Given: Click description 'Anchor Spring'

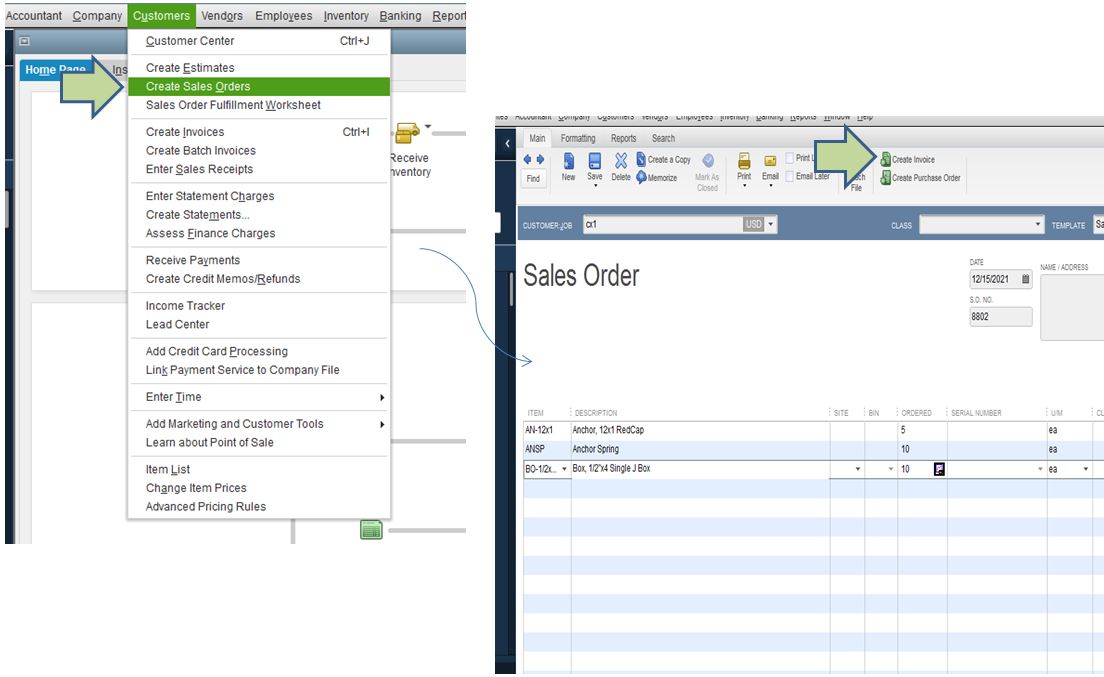Looking at the screenshot, I should (596, 449).
